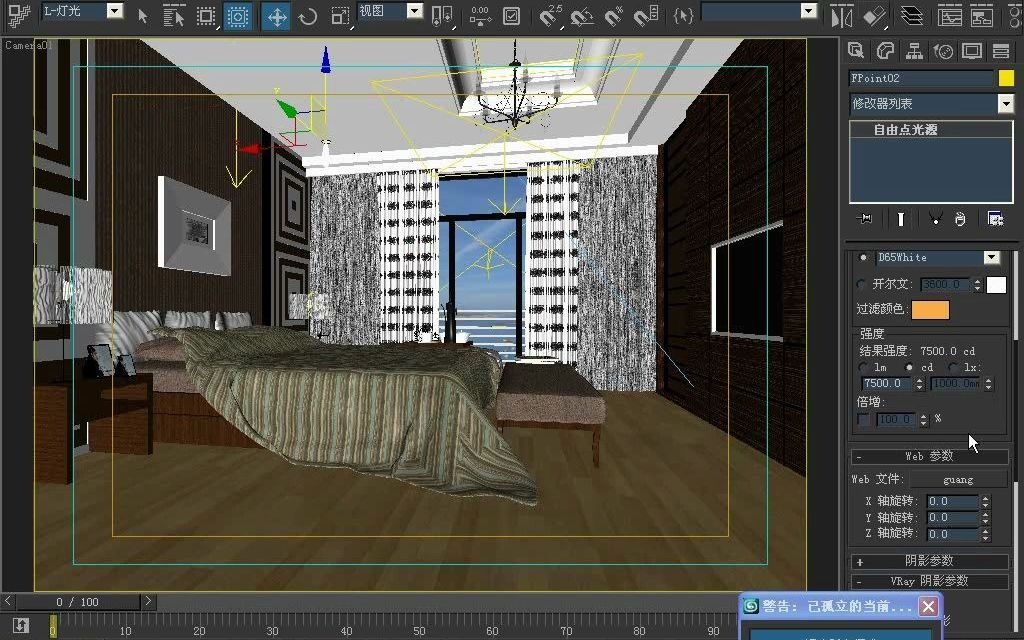Activate the Select and Move tool

(276, 16)
